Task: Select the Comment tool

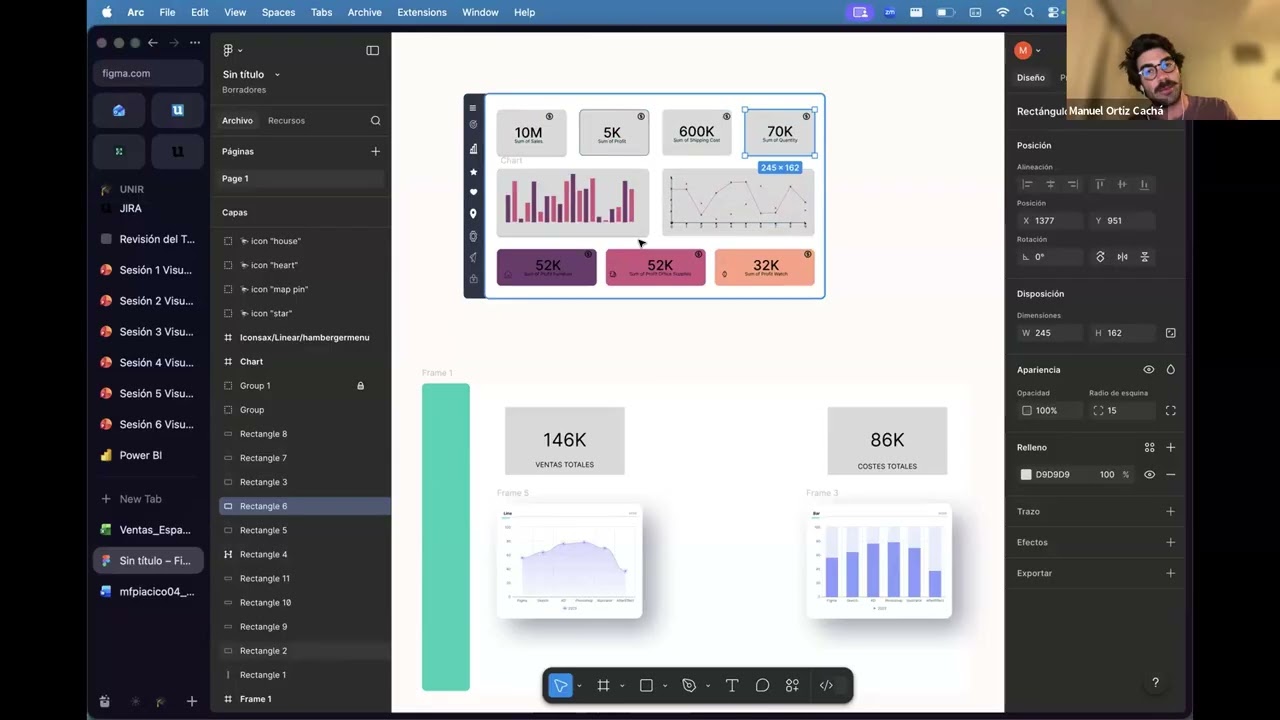Action: click(x=762, y=685)
